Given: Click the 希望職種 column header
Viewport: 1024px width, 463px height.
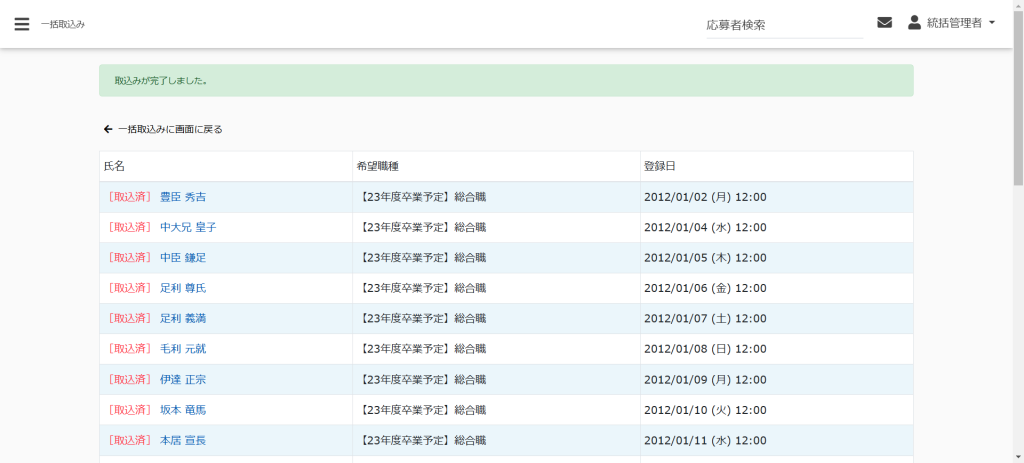Looking at the screenshot, I should coord(379,166).
